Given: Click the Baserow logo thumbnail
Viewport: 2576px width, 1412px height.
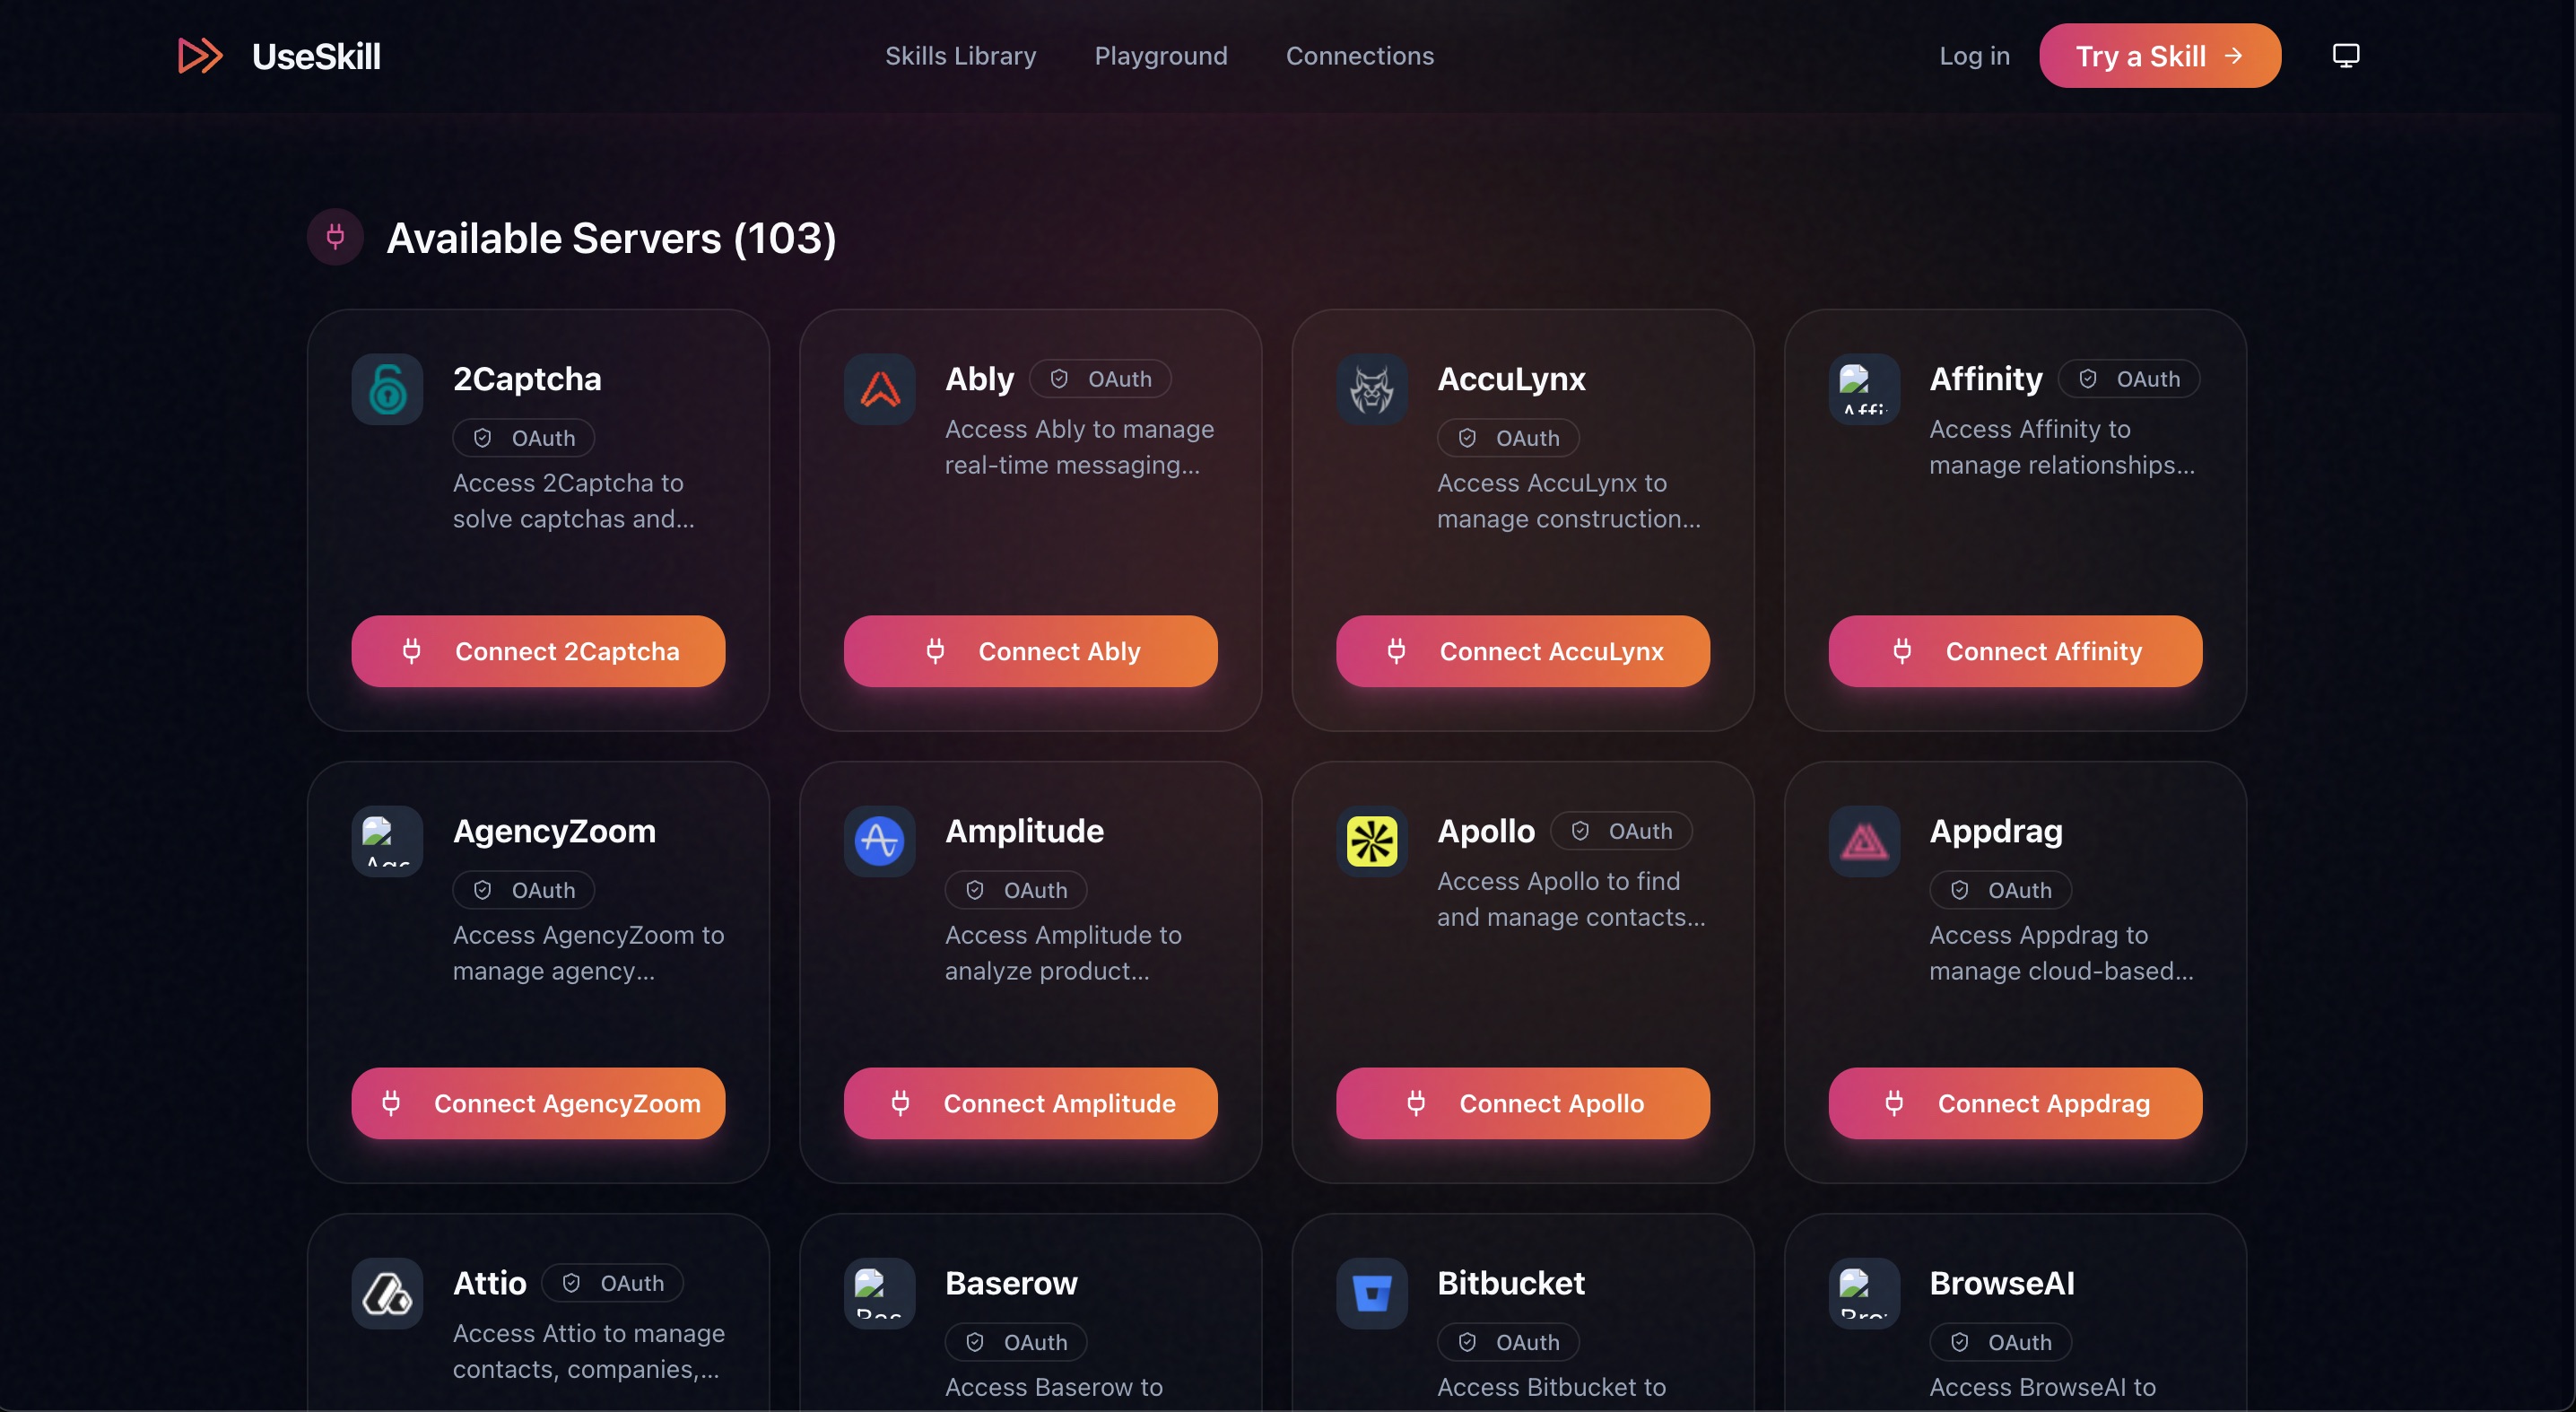Looking at the screenshot, I should coord(879,1293).
